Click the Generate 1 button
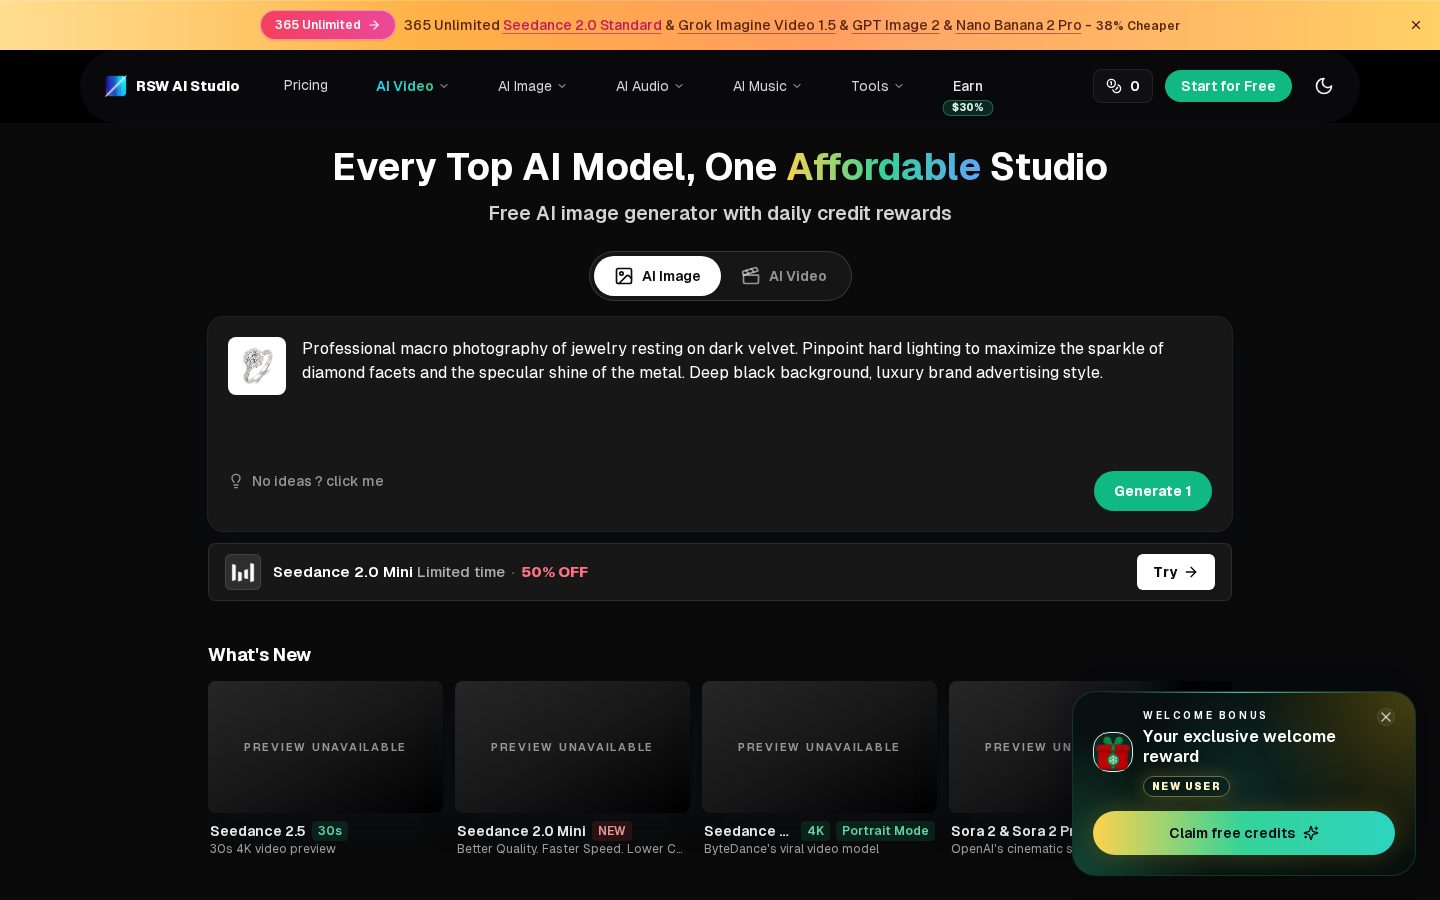 pos(1153,491)
